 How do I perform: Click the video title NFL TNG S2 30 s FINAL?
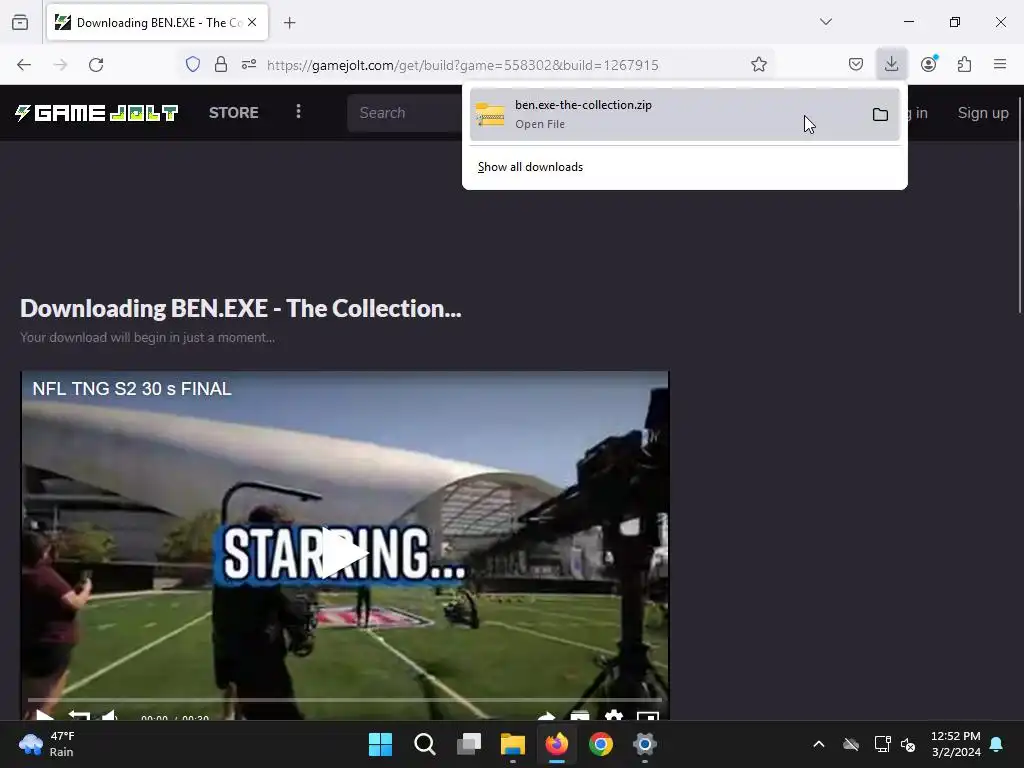[x=132, y=389]
